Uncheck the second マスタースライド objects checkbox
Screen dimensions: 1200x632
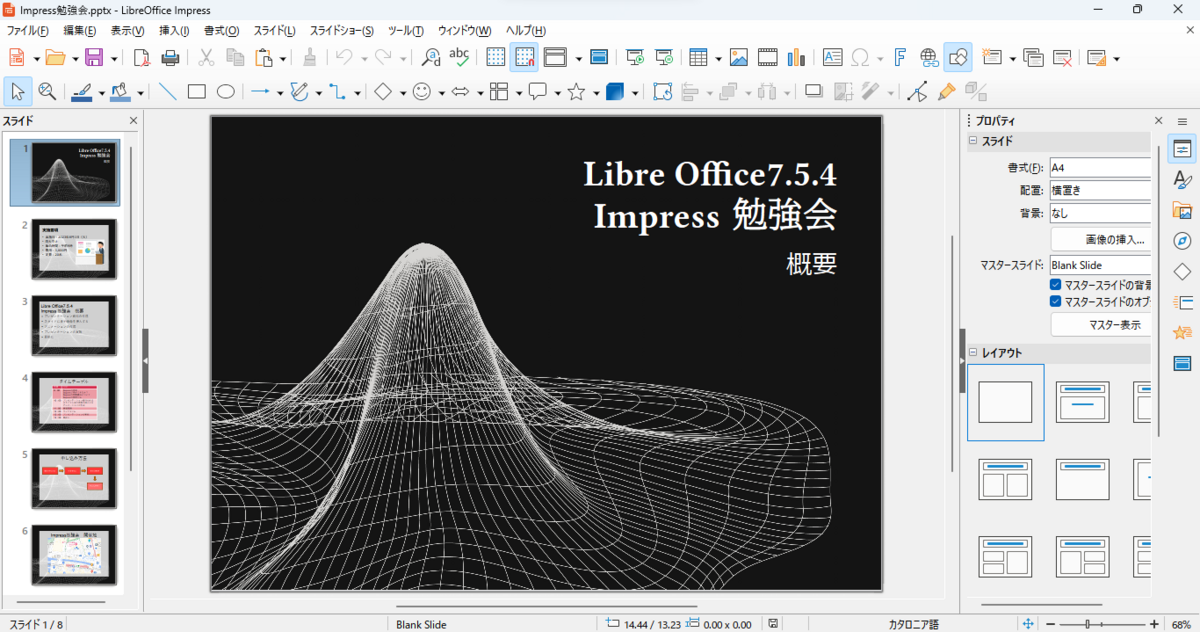(x=1056, y=301)
